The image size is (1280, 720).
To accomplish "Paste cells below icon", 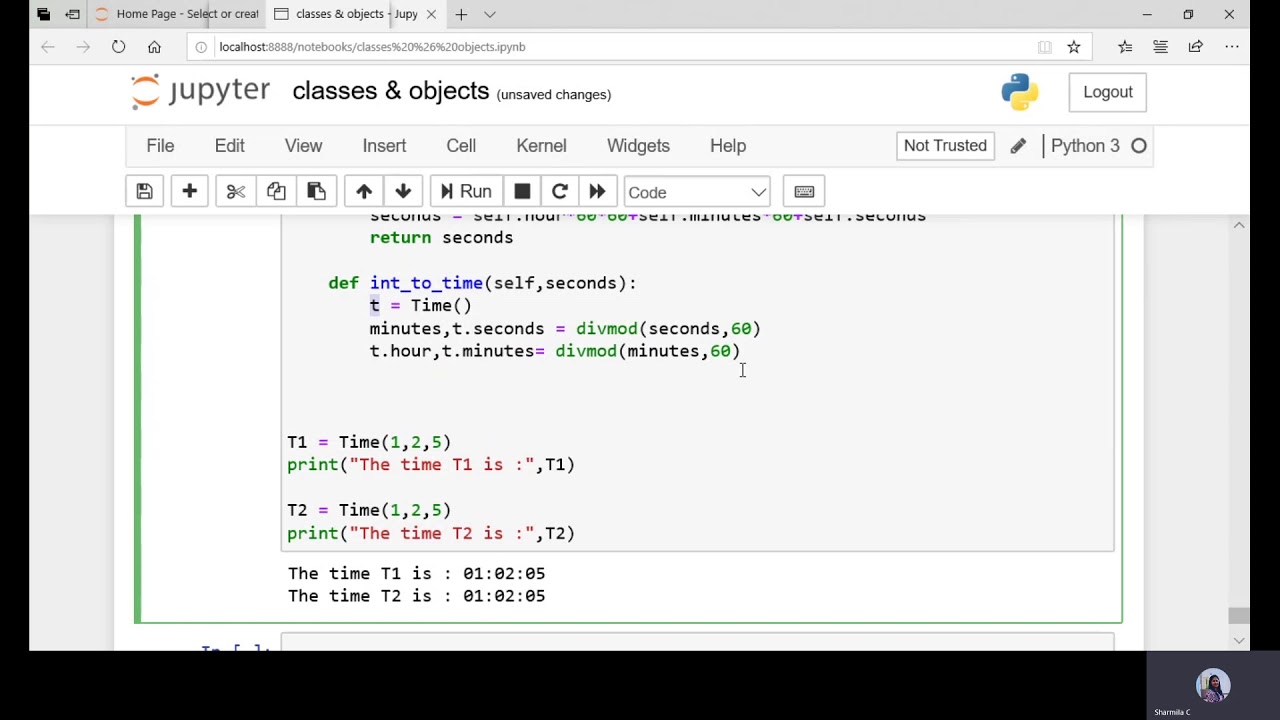I will [316, 192].
